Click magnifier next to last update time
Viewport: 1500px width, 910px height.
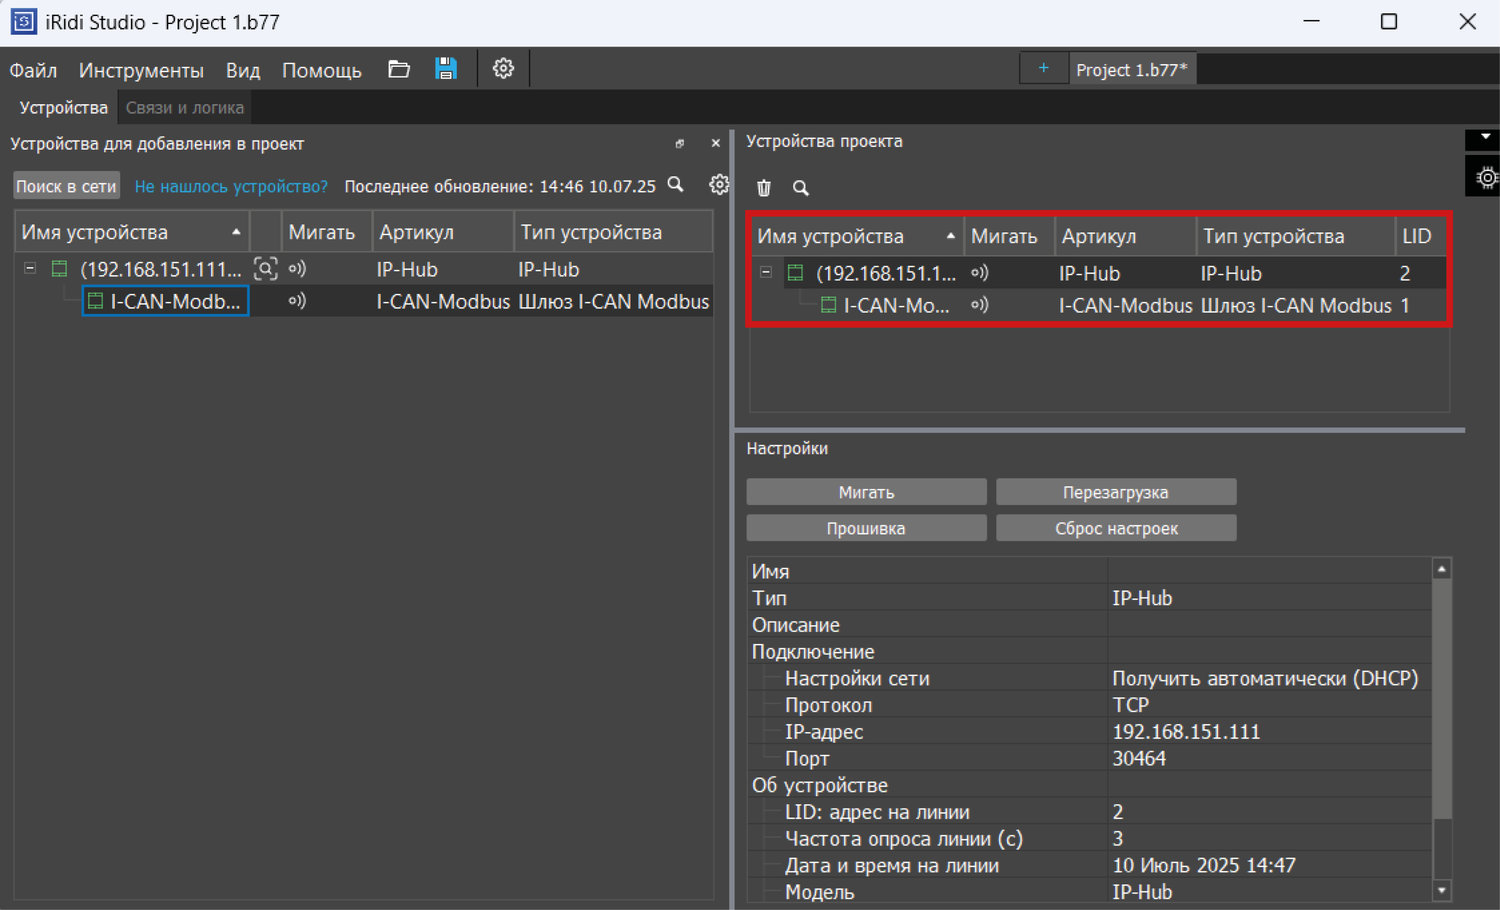point(676,185)
